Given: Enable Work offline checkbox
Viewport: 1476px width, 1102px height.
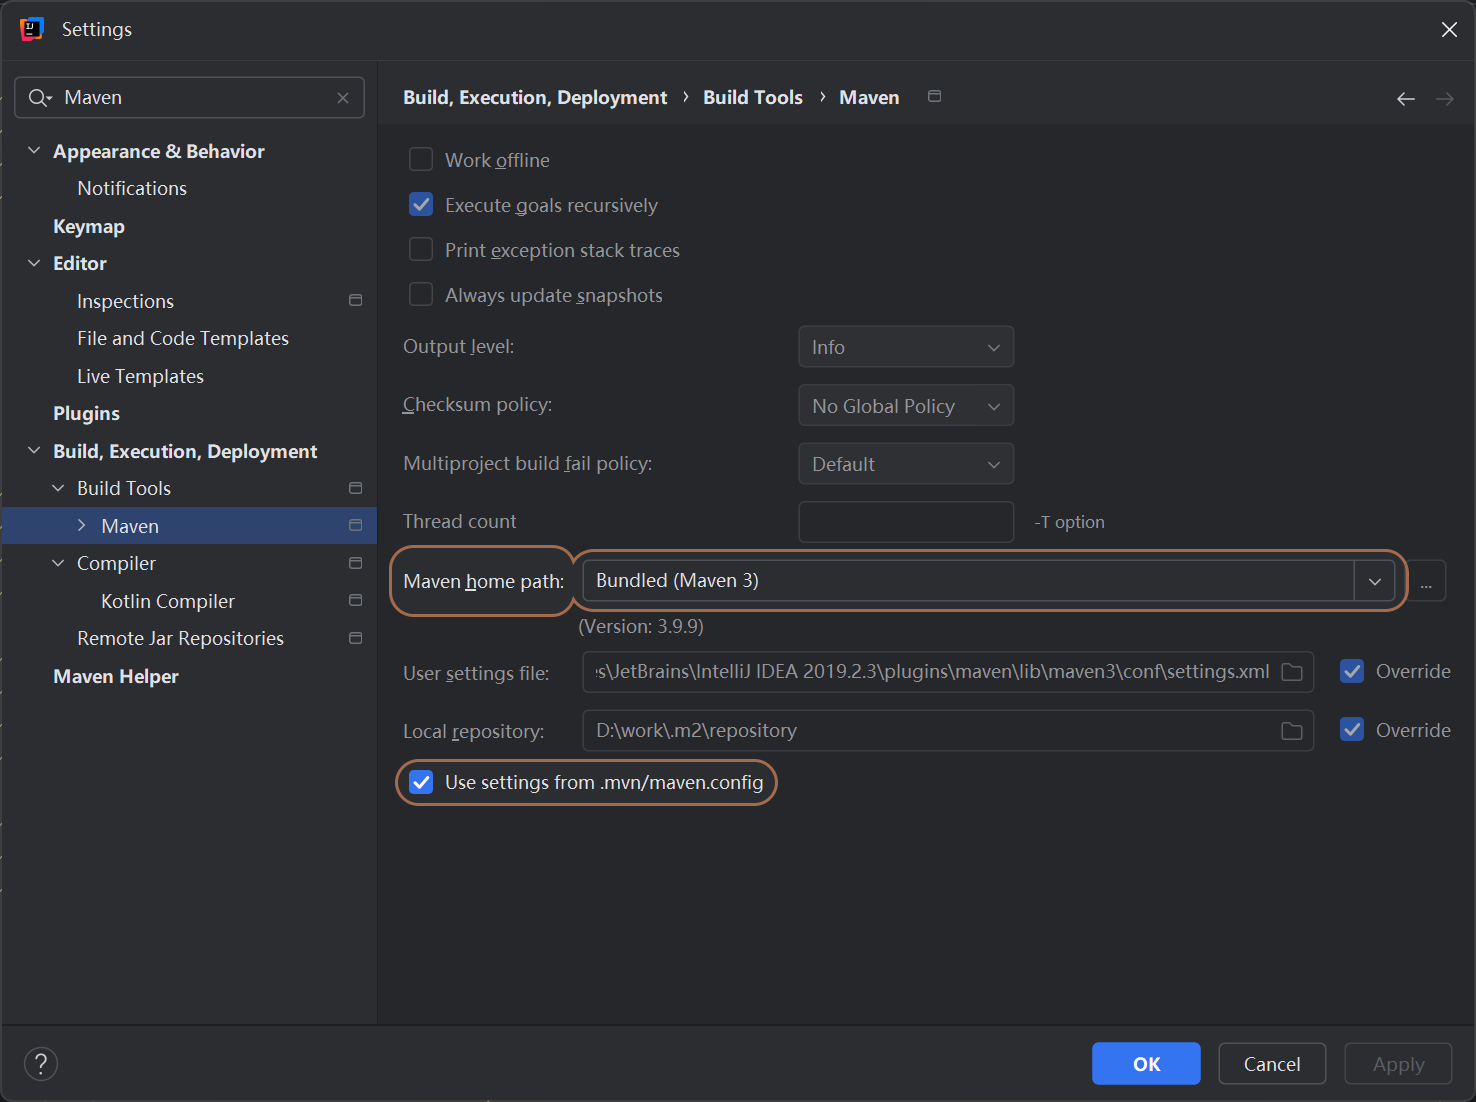Looking at the screenshot, I should (x=421, y=160).
